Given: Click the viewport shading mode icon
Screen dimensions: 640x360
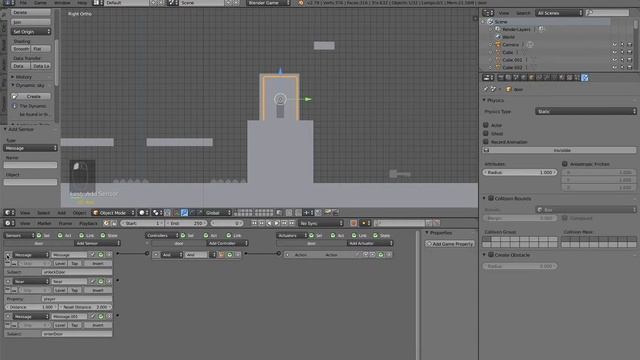Looking at the screenshot, I should click(144, 213).
